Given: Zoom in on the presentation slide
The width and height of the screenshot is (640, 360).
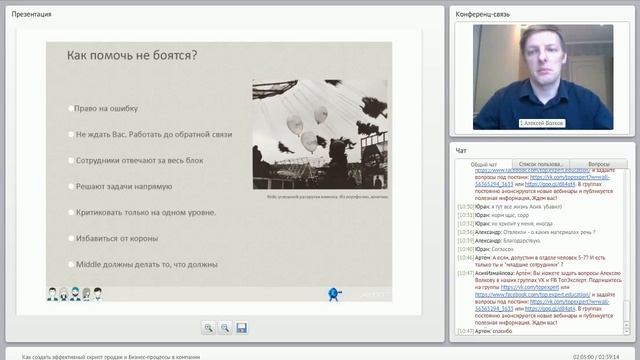Looking at the screenshot, I should point(209,328).
